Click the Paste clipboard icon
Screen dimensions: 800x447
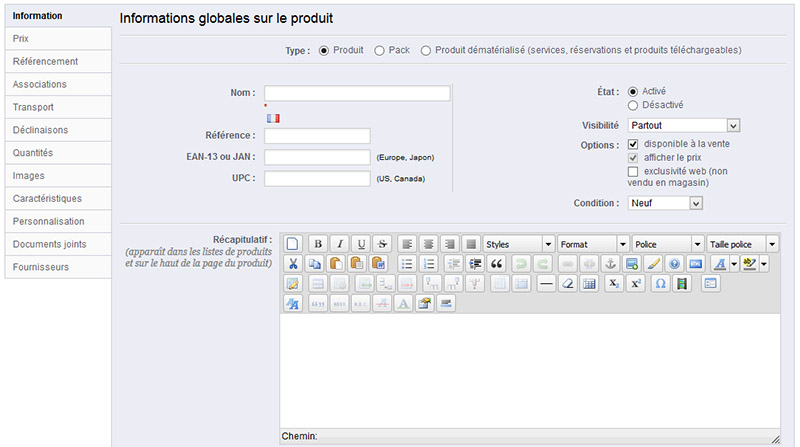(336, 264)
